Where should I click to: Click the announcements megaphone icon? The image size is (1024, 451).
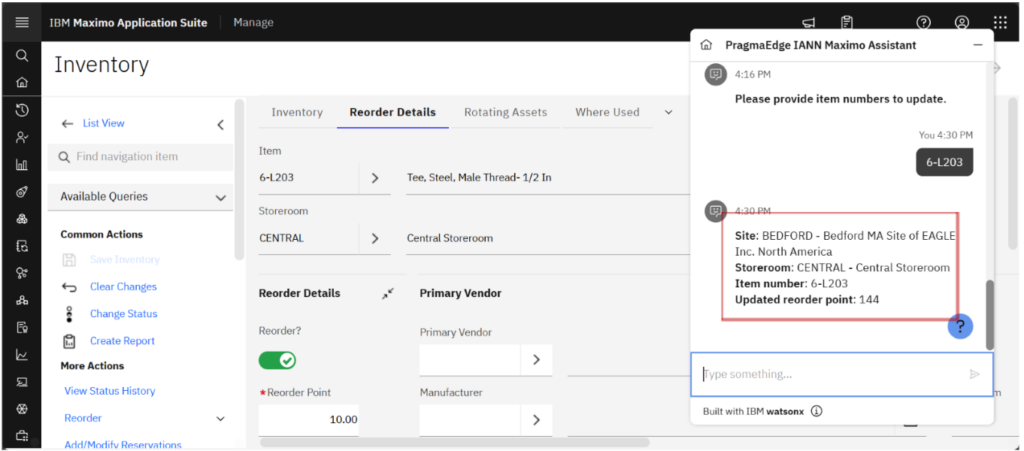tap(808, 23)
